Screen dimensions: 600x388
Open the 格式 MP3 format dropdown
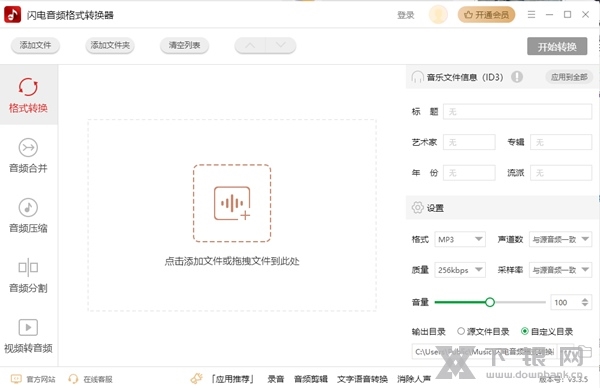click(x=460, y=239)
